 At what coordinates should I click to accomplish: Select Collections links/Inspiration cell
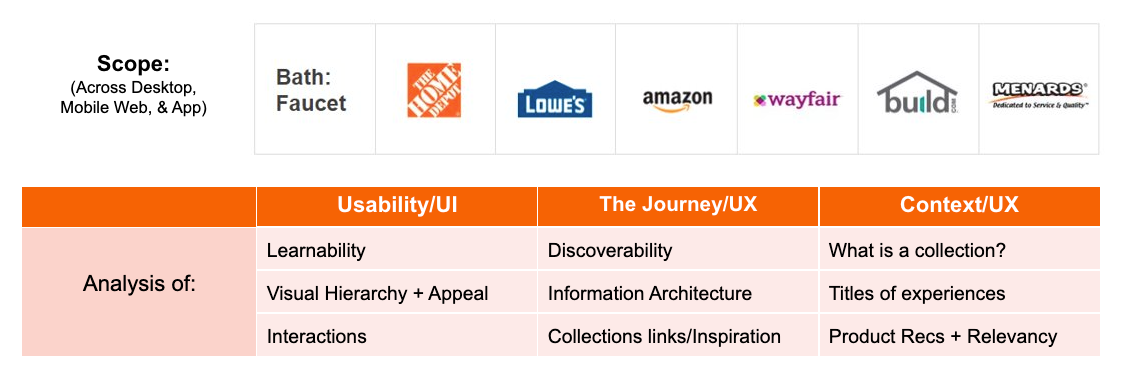pyautogui.click(x=678, y=335)
